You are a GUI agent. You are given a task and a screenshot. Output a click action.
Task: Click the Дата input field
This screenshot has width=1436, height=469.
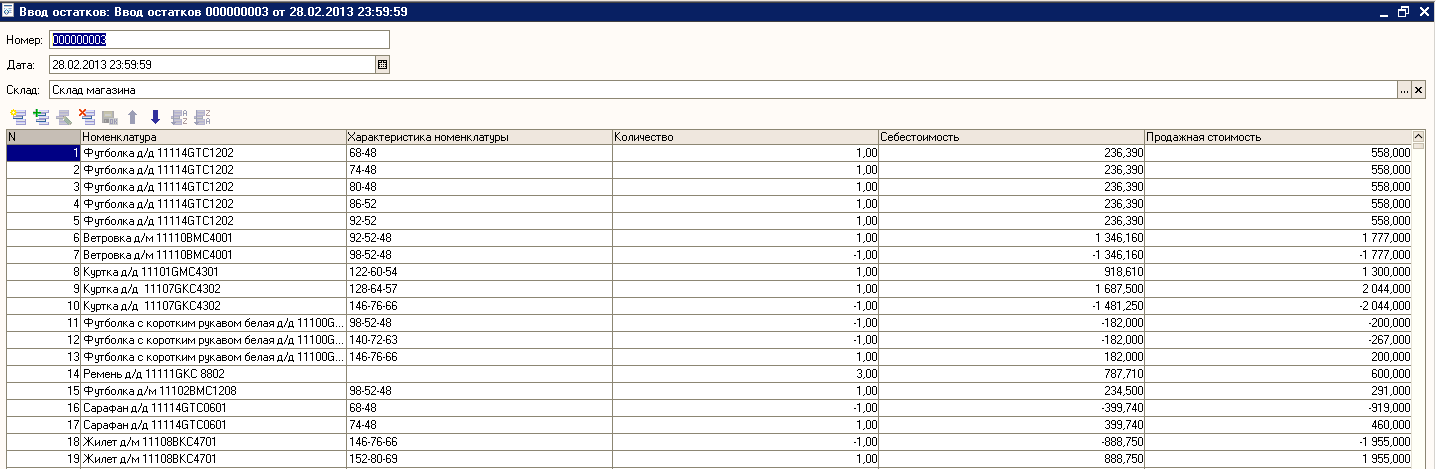tap(210, 65)
